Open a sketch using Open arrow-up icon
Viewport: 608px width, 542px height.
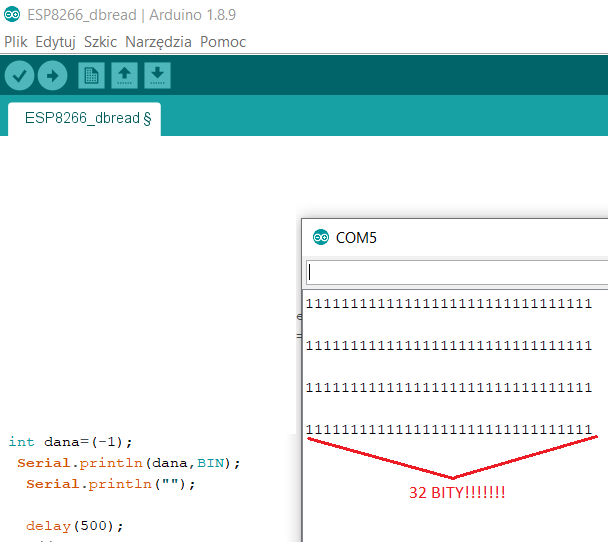pyautogui.click(x=124, y=76)
